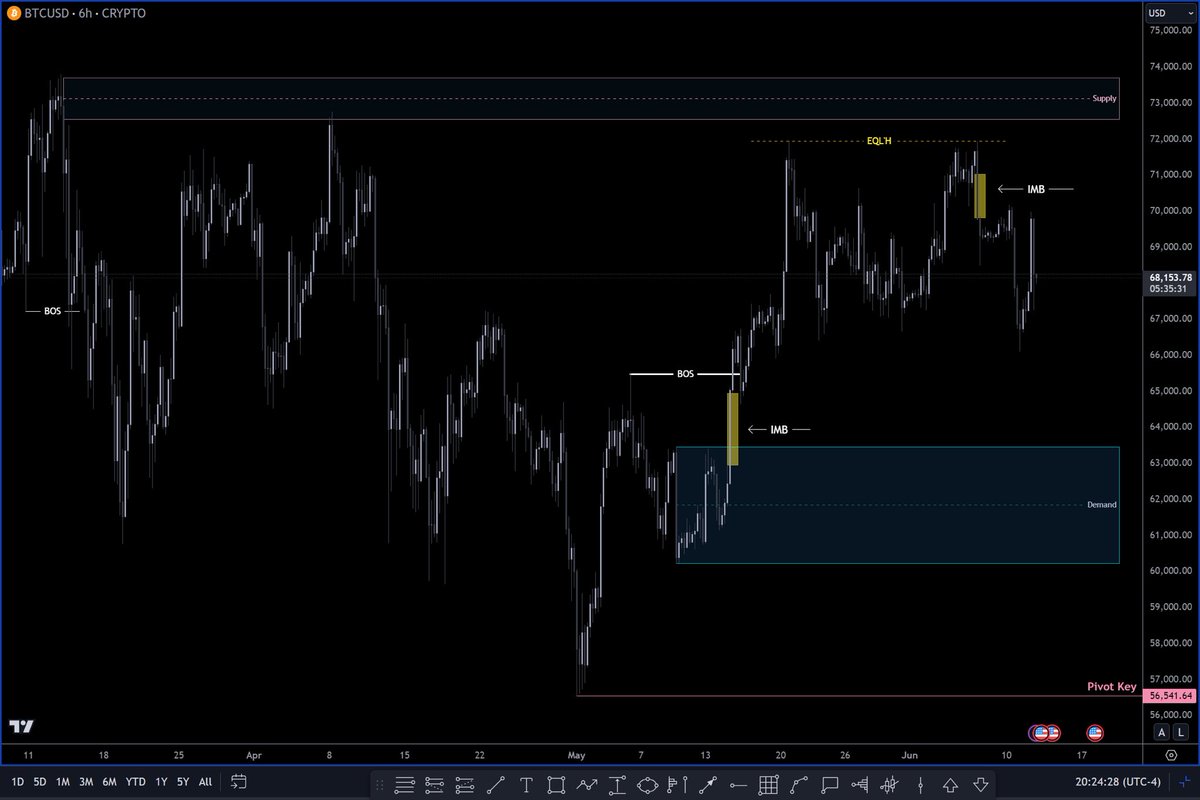
Task: Select the candlestick bars pattern tool
Action: [x=889, y=783]
